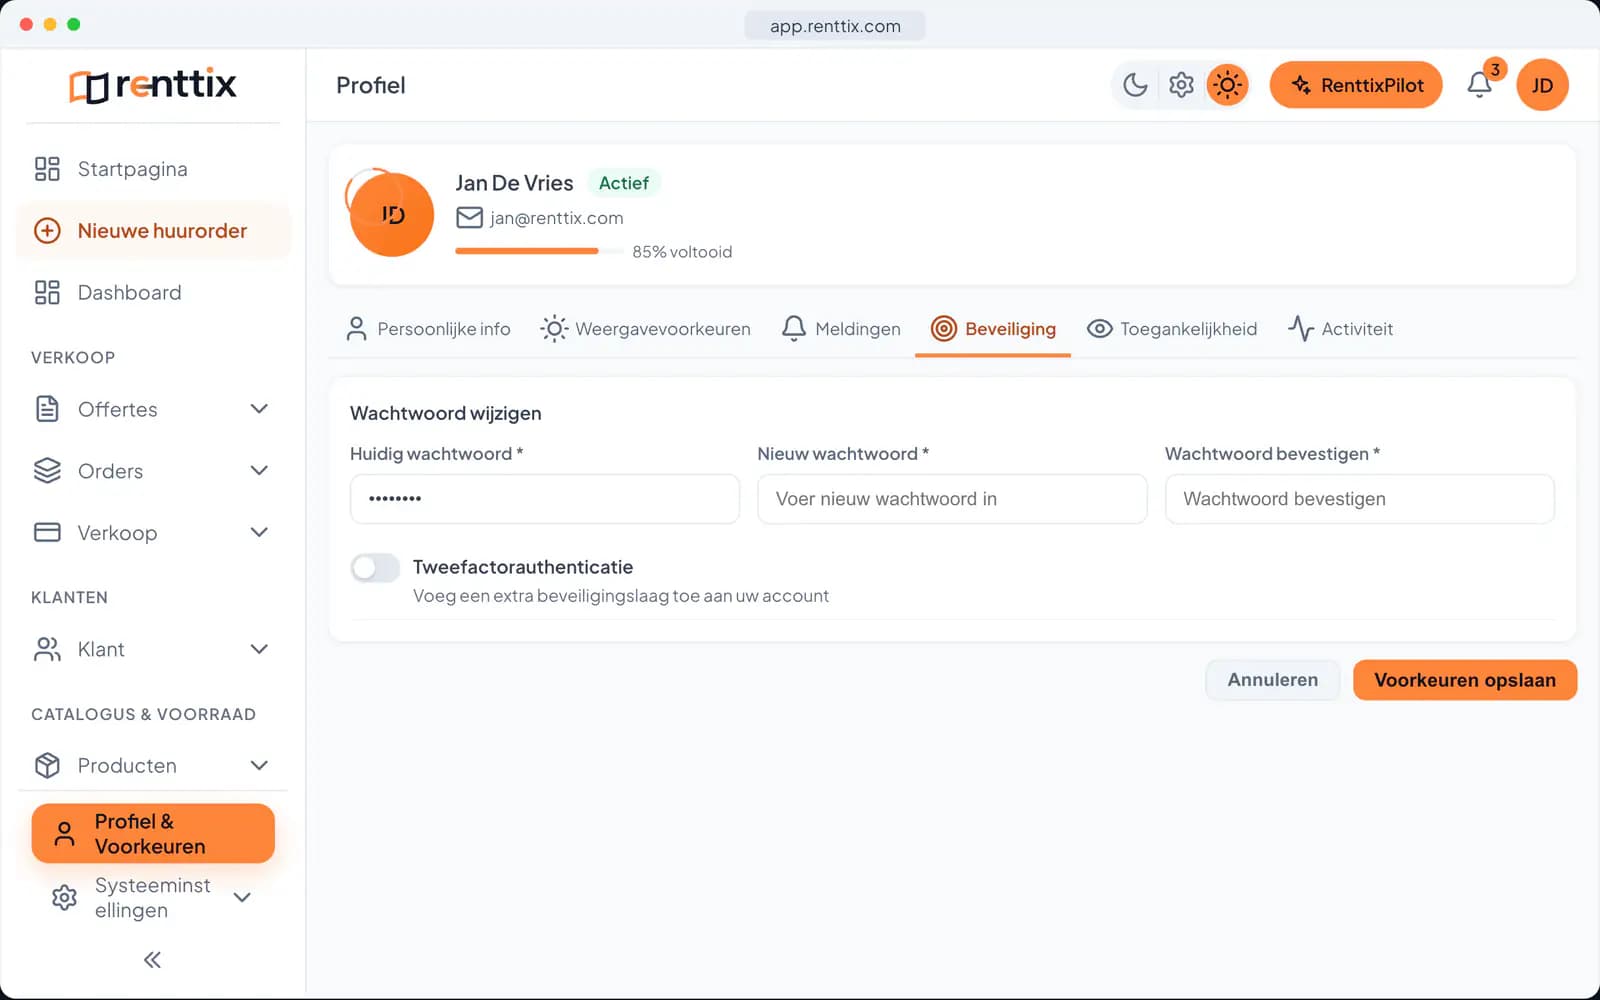Click the JD user avatar in header
Image resolution: width=1600 pixels, height=1000 pixels.
point(1542,85)
